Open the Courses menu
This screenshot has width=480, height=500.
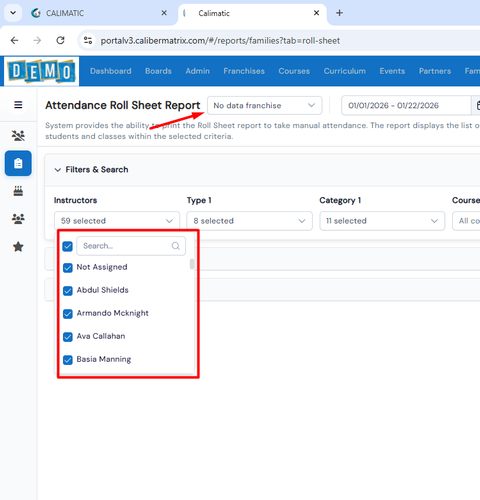point(294,71)
